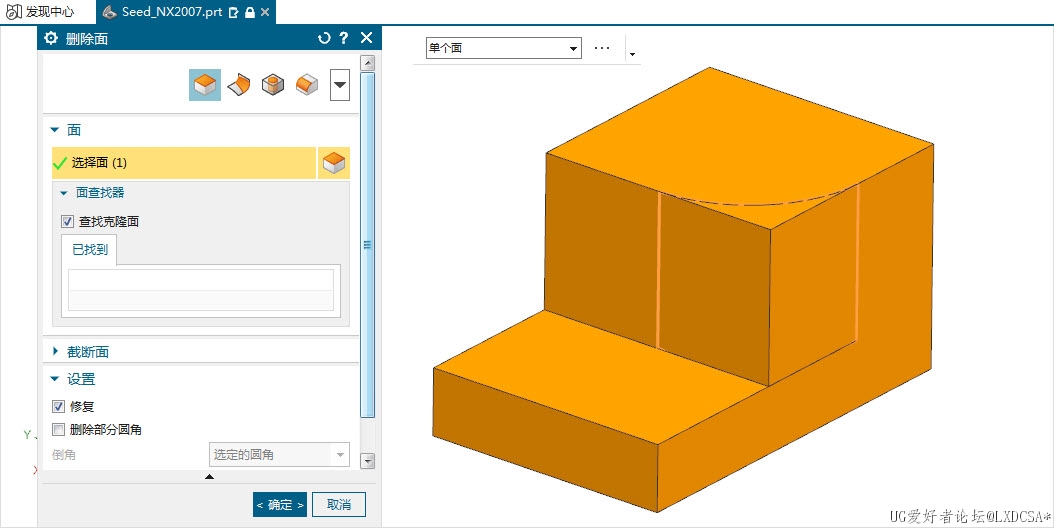Pick the hole face type icon
The image size is (1054, 528).
point(273,85)
